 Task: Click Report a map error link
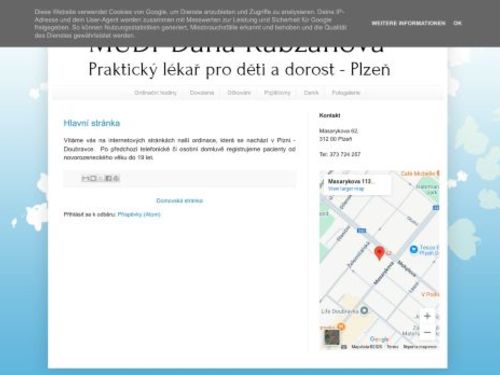420,347
